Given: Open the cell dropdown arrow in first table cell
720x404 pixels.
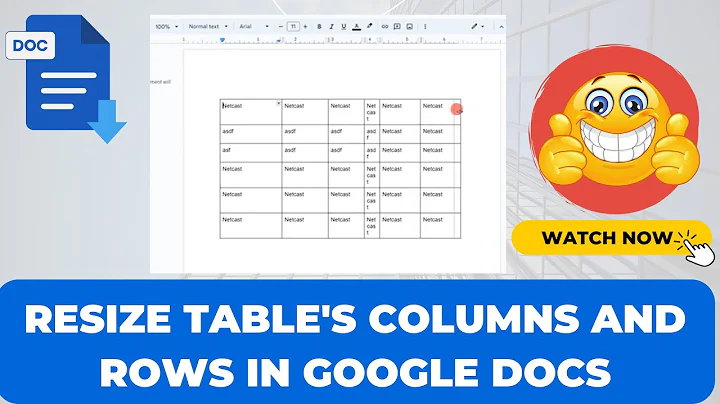Looking at the screenshot, I should [x=278, y=103].
